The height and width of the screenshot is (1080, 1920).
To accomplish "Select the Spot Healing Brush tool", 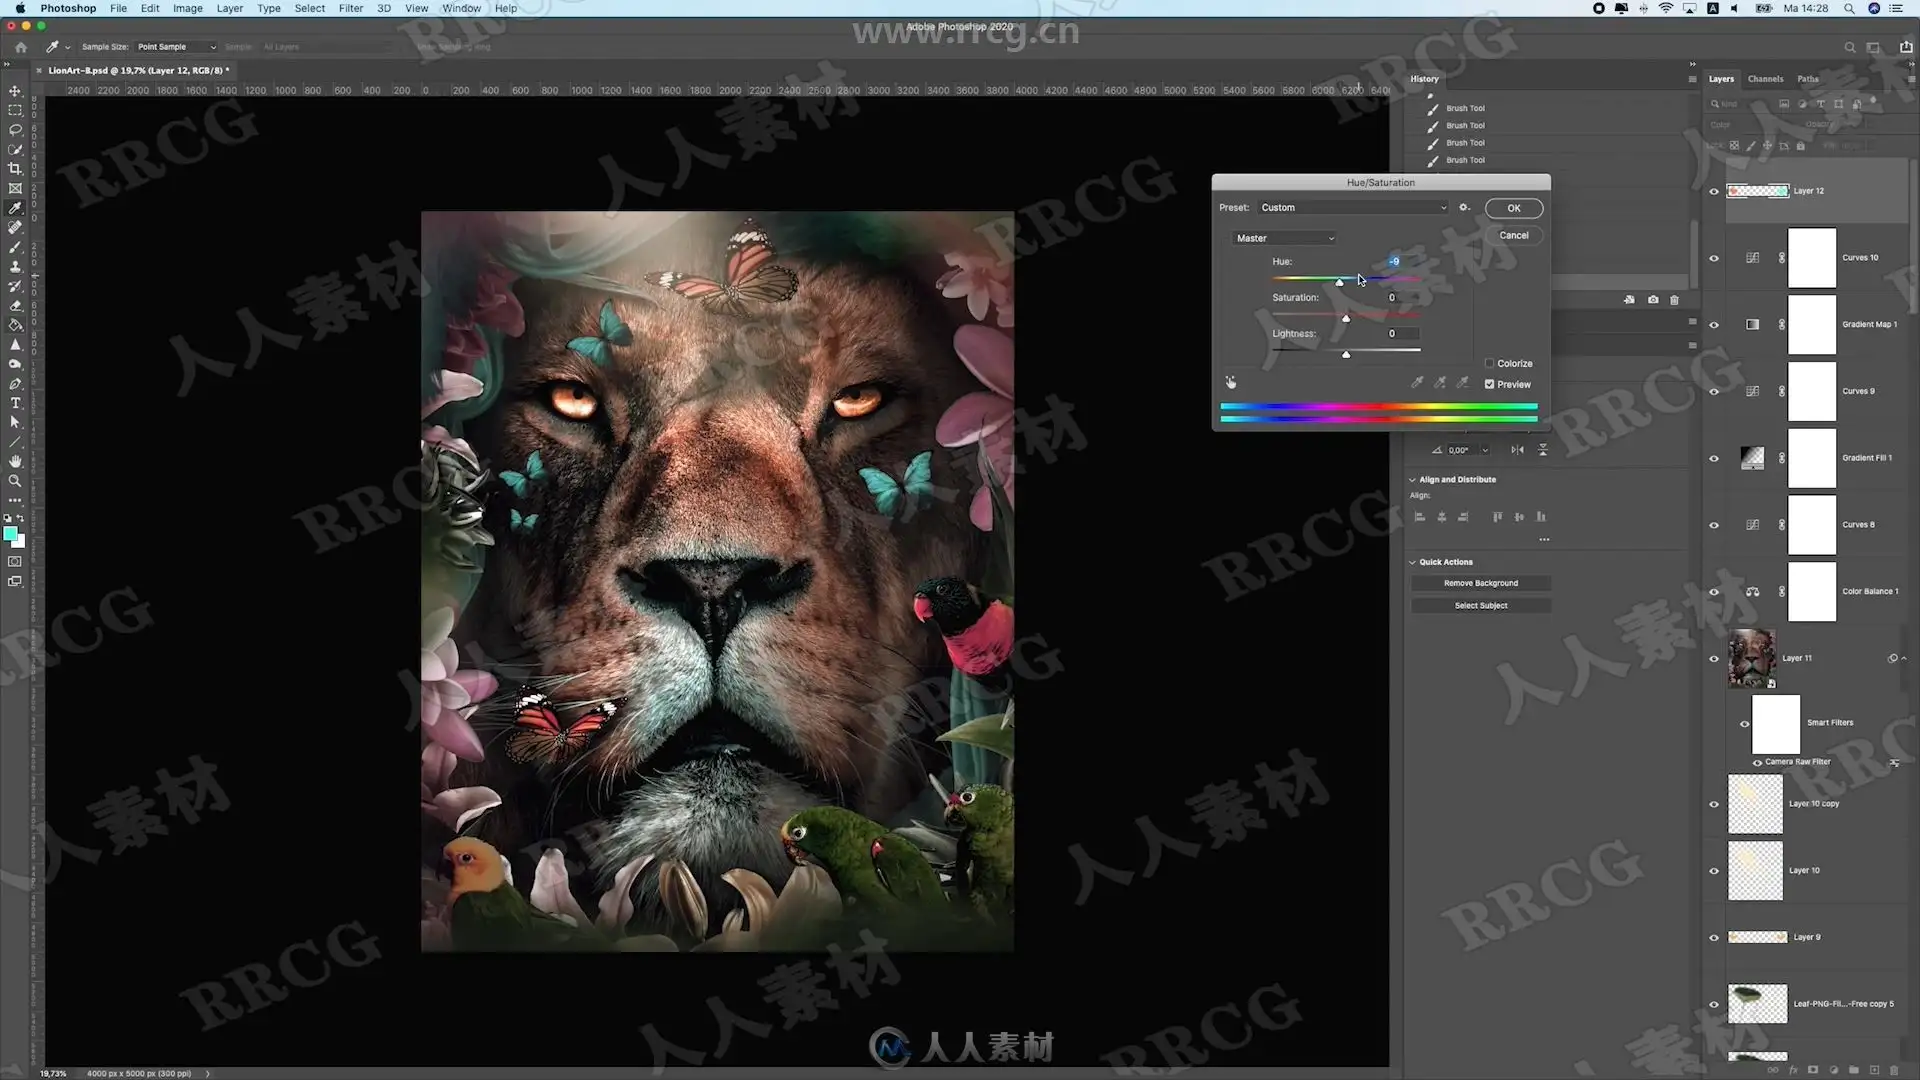I will coord(15,227).
